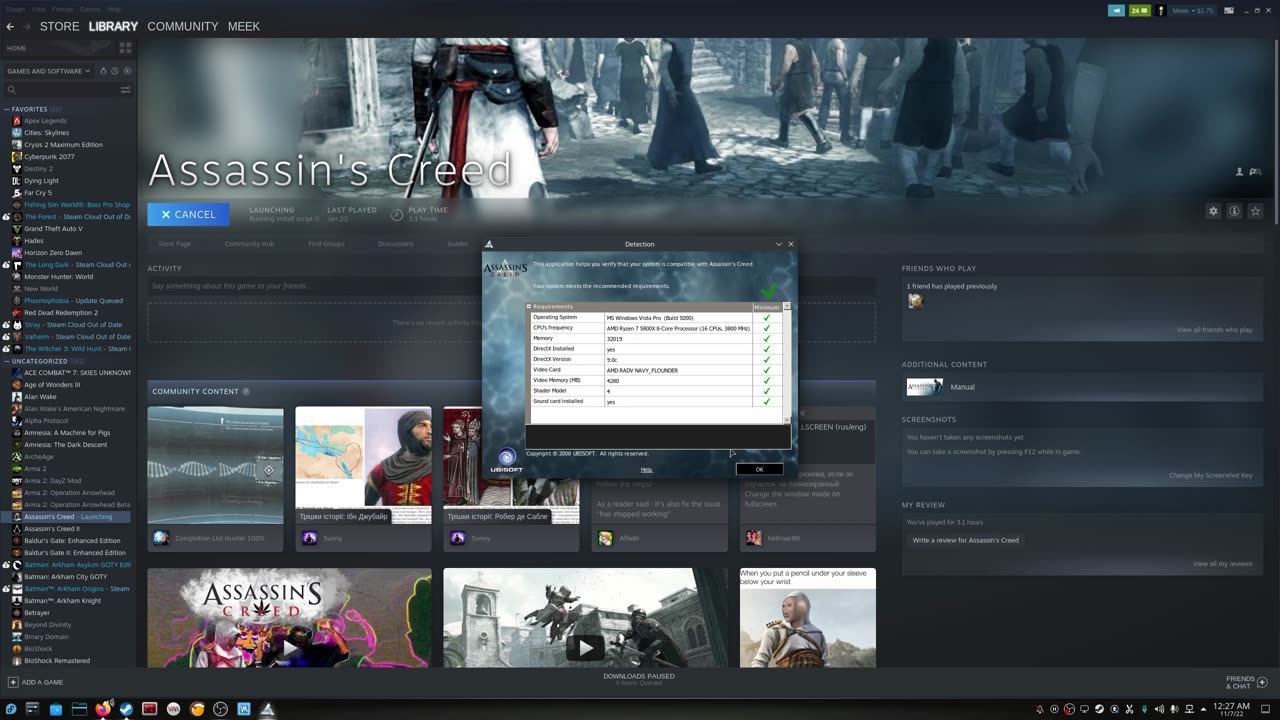Open the Discussions link
1280x720 pixels.
(x=396, y=244)
